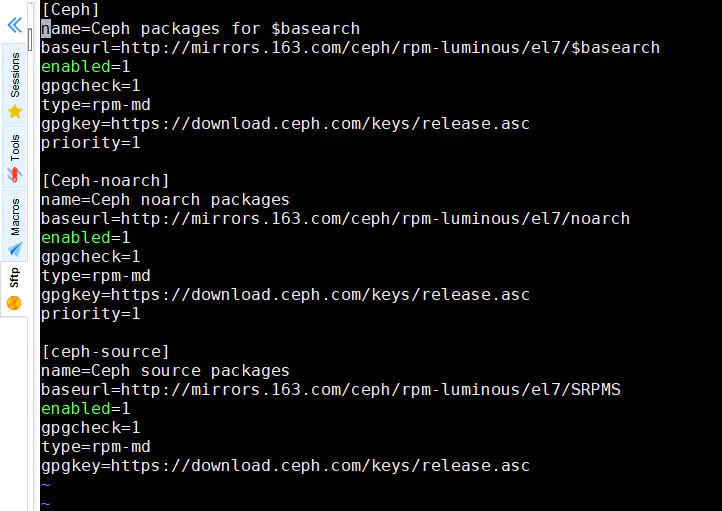Click the yellow star Sessions icon
This screenshot has height=511, width=722.
15,111
